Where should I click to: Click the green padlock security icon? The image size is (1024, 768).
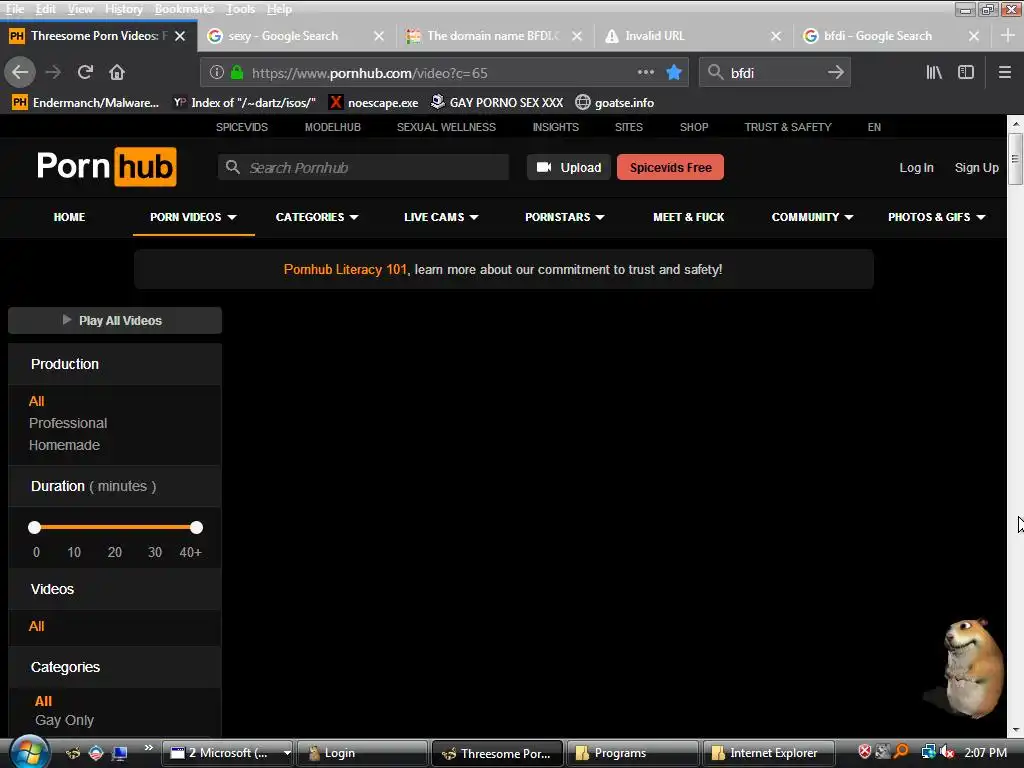pyautogui.click(x=237, y=72)
